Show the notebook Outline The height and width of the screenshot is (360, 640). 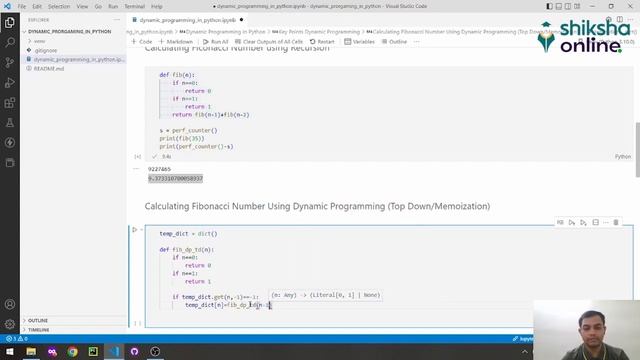394,42
